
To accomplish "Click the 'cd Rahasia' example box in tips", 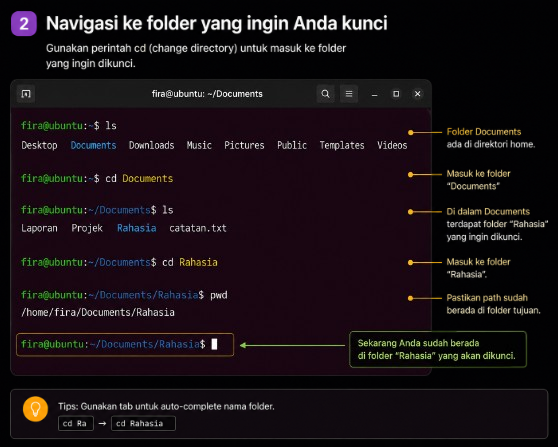I will coord(143,424).
